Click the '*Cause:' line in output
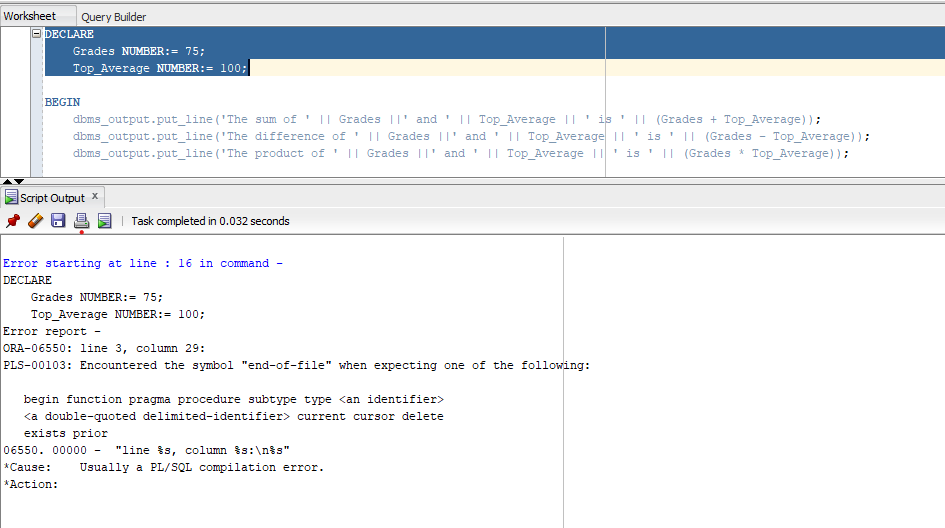This screenshot has width=945, height=528. click(x=163, y=467)
